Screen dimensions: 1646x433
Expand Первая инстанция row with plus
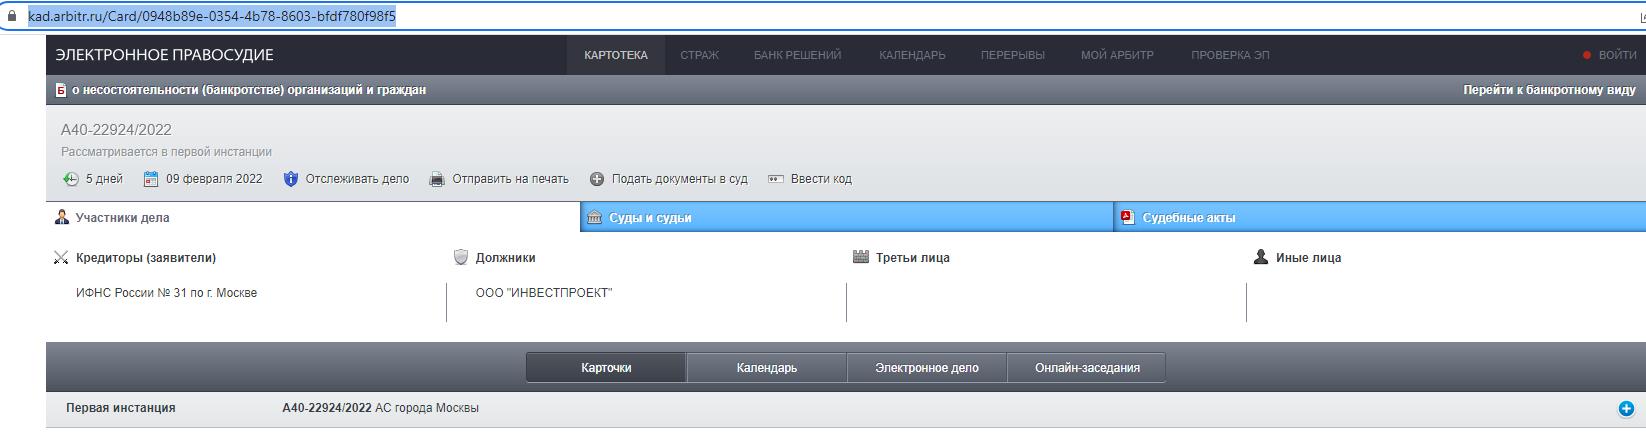tap(1626, 408)
